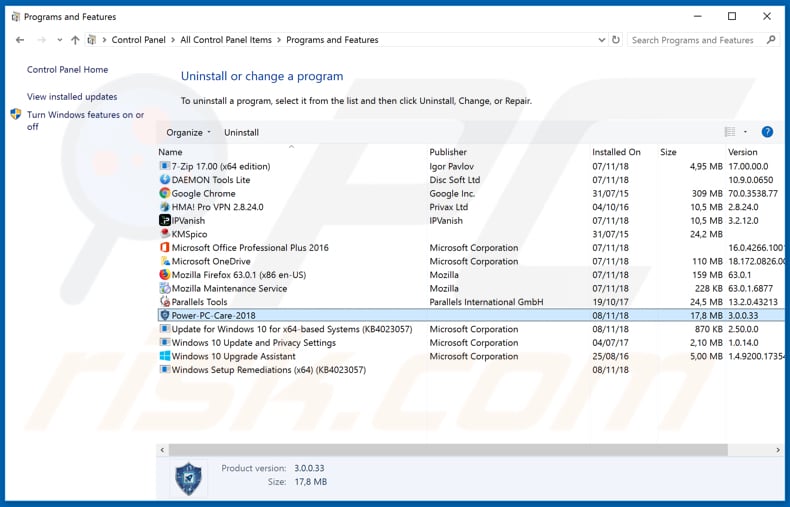
Task: Select Windows 10 Upgrade Assistant row
Action: (233, 356)
